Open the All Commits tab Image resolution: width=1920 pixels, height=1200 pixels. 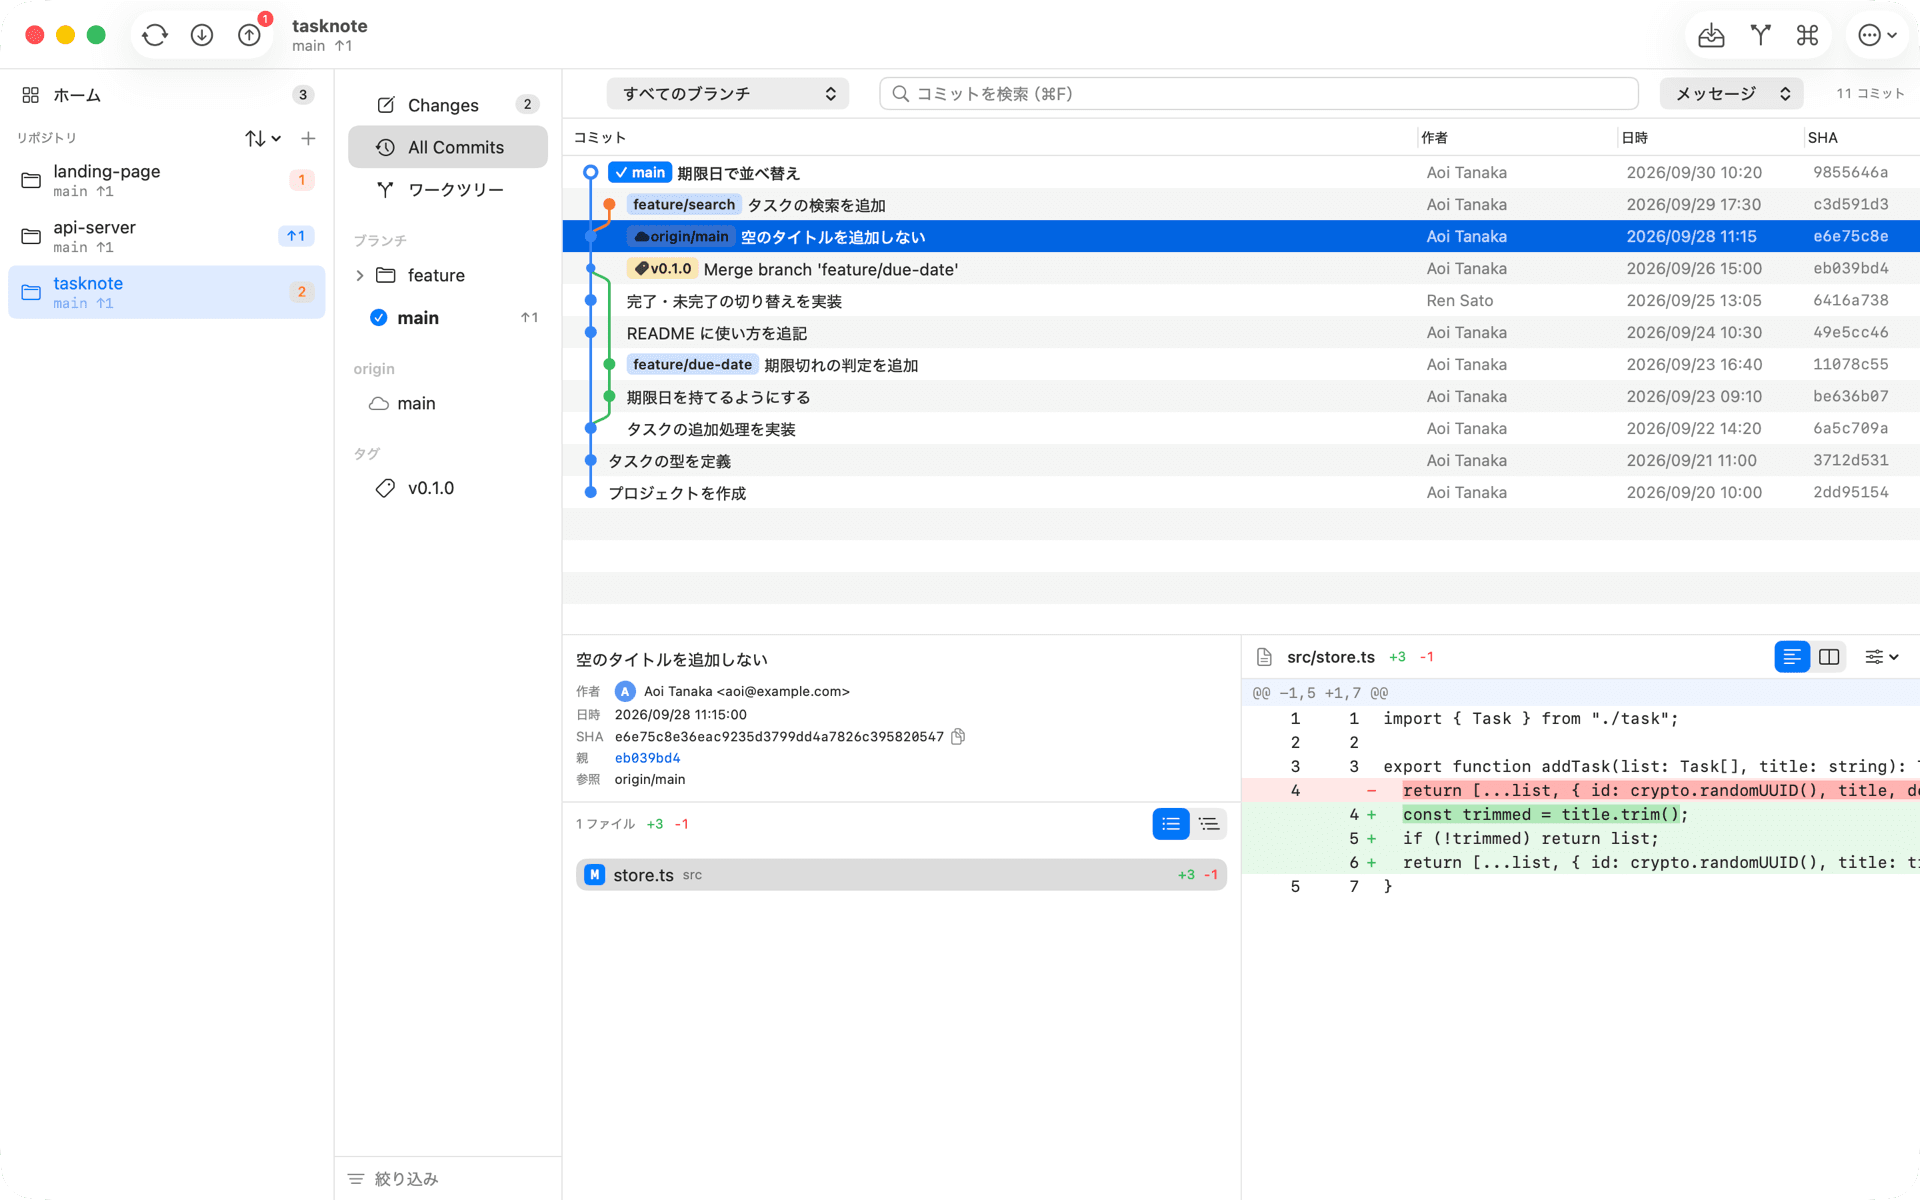[x=447, y=147]
